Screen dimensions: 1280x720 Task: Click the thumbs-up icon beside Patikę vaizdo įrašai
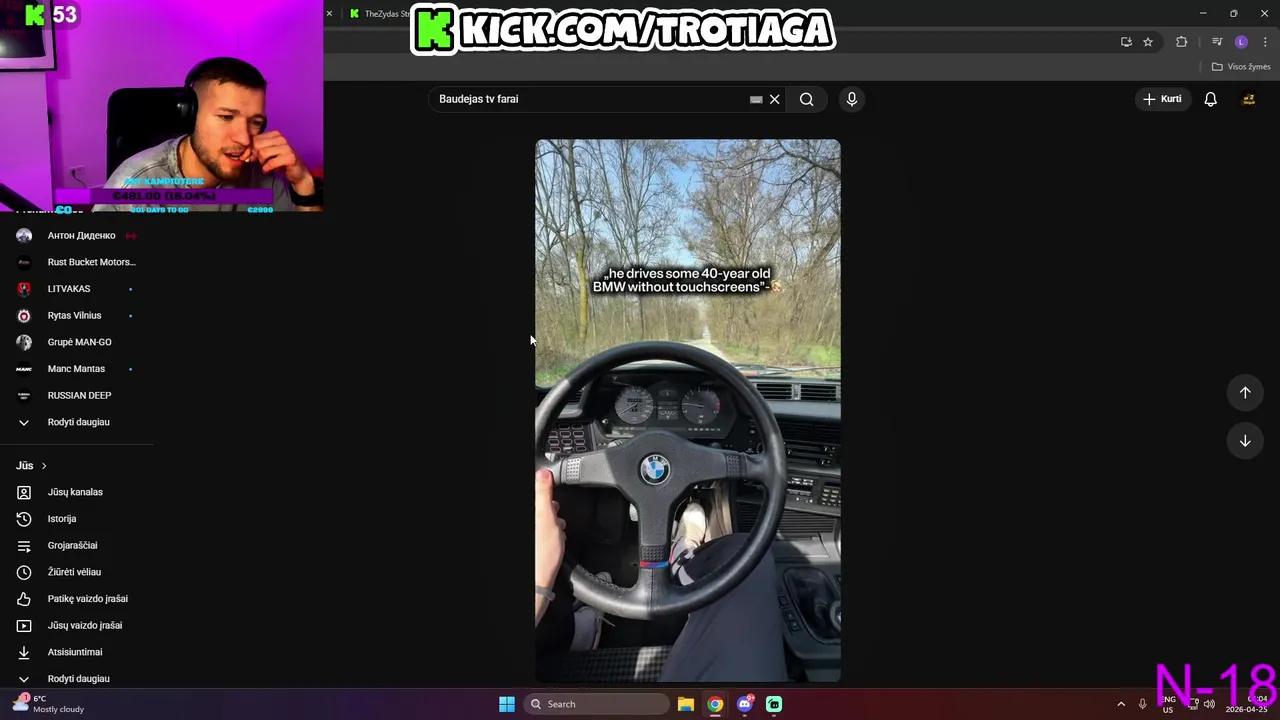tap(24, 599)
